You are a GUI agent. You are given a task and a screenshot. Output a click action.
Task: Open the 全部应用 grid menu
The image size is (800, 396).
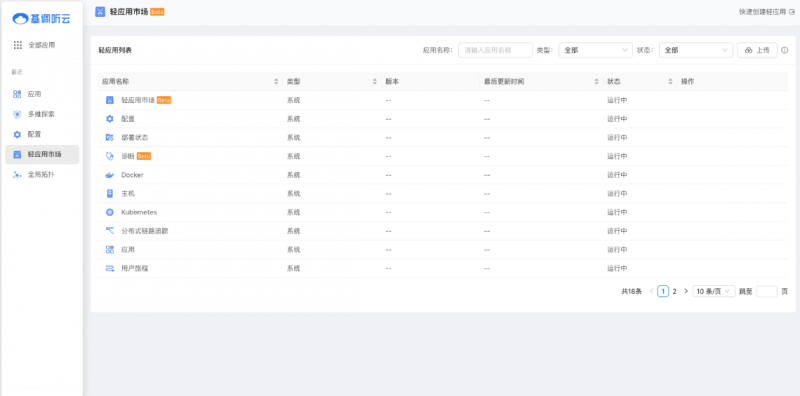tap(18, 45)
